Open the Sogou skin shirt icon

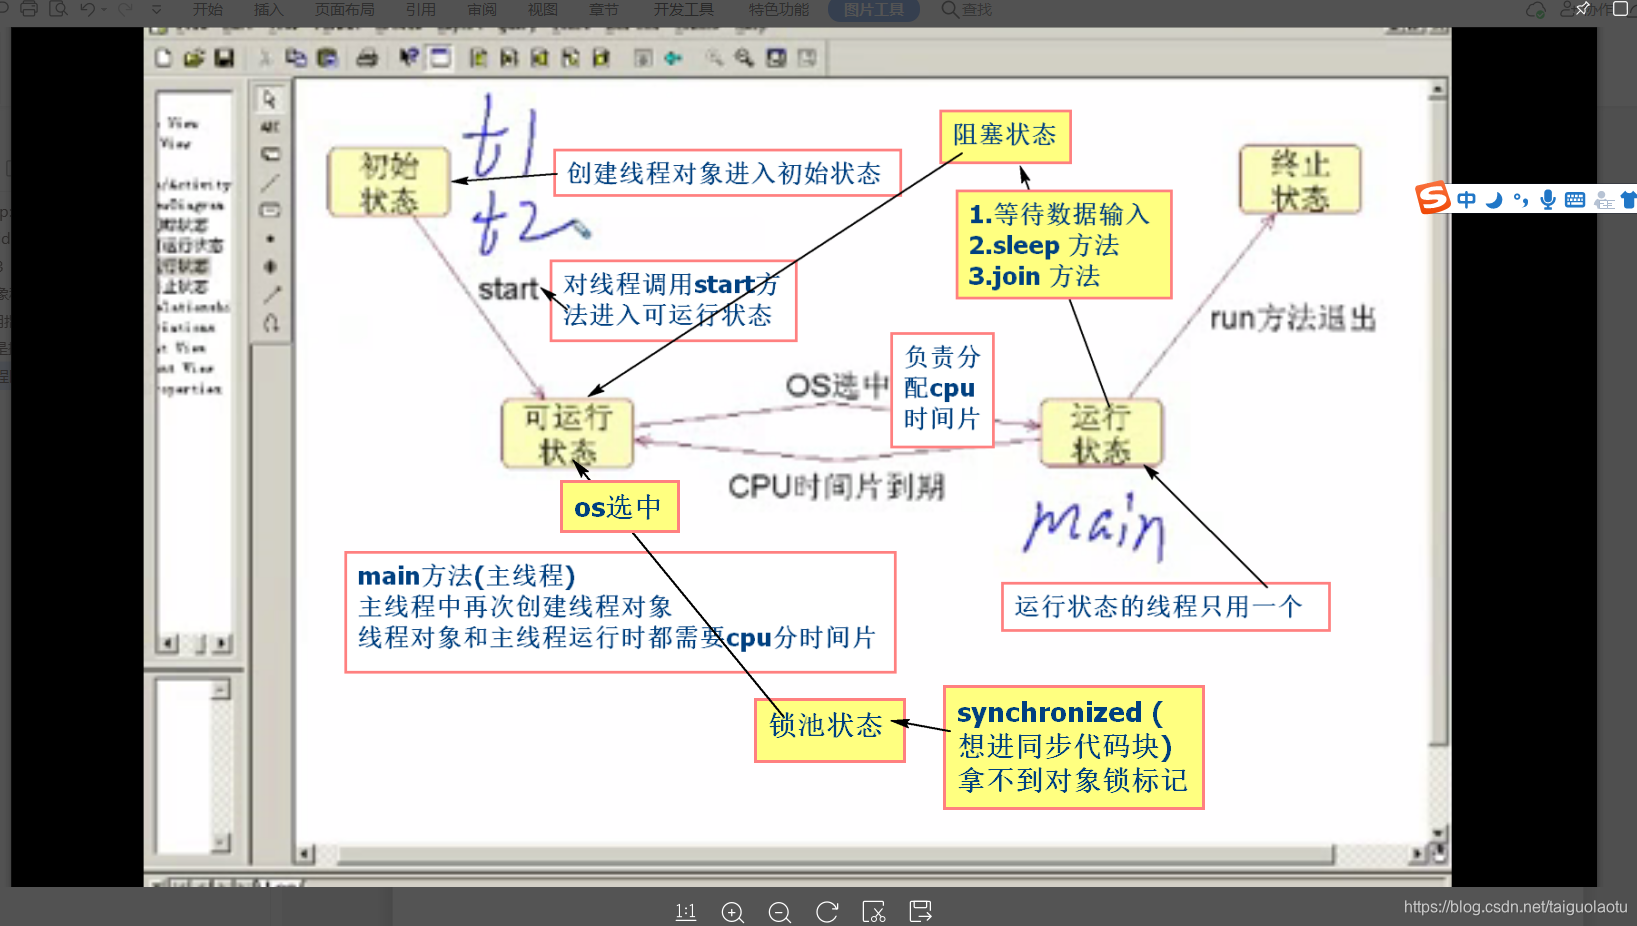click(1629, 200)
